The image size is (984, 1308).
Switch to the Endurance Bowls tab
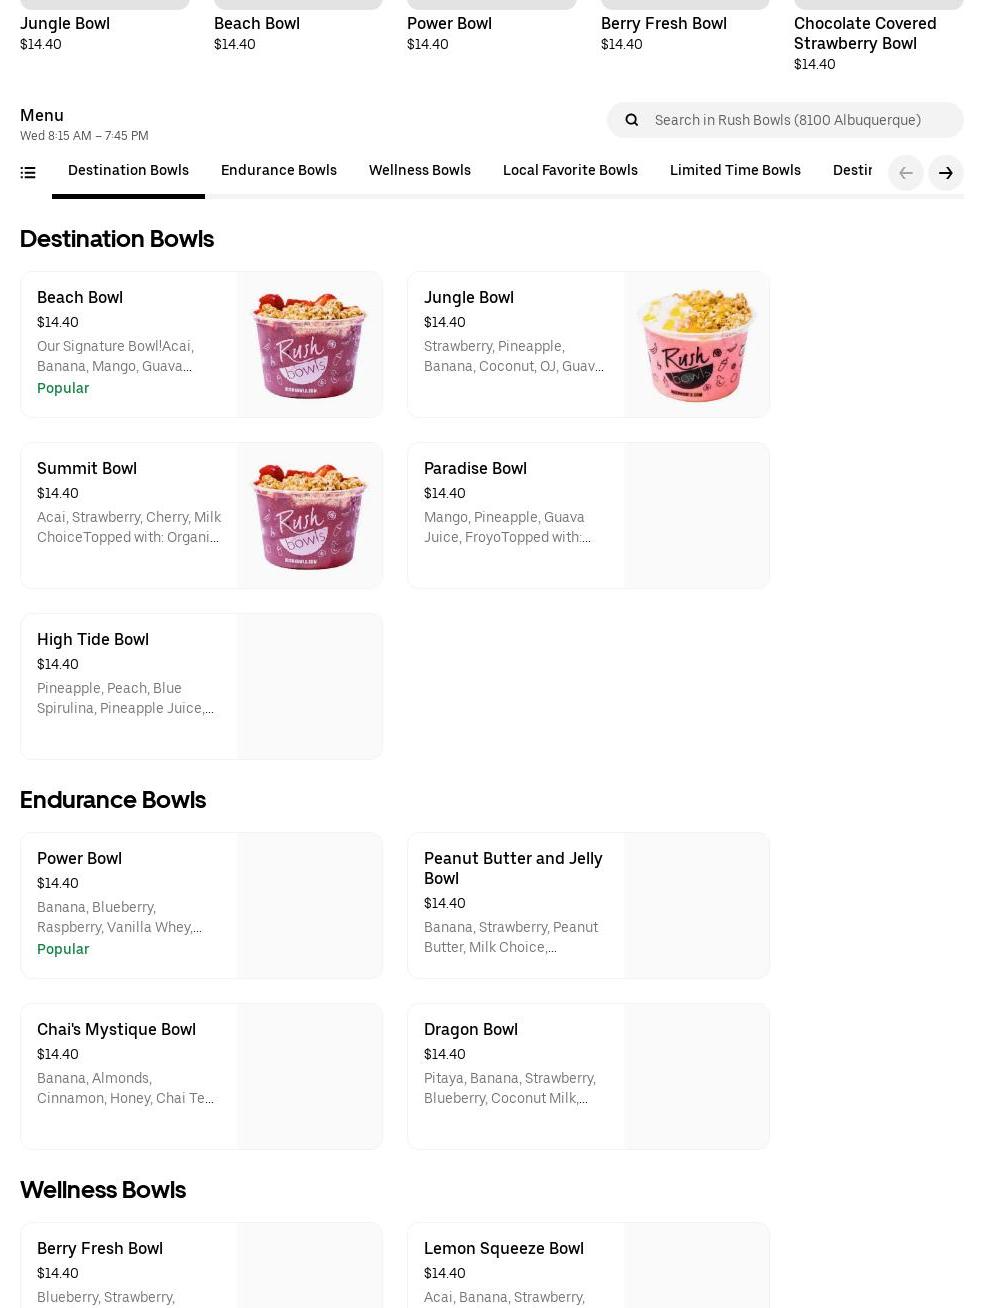pos(278,170)
